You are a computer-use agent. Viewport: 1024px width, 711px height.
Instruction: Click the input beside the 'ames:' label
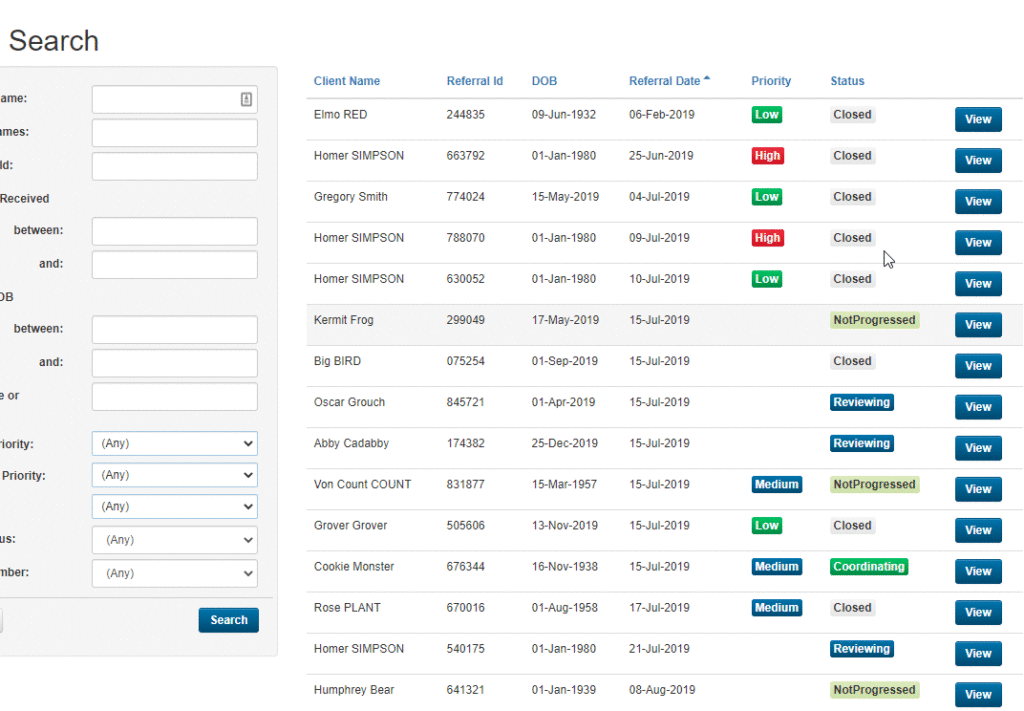pos(174,133)
